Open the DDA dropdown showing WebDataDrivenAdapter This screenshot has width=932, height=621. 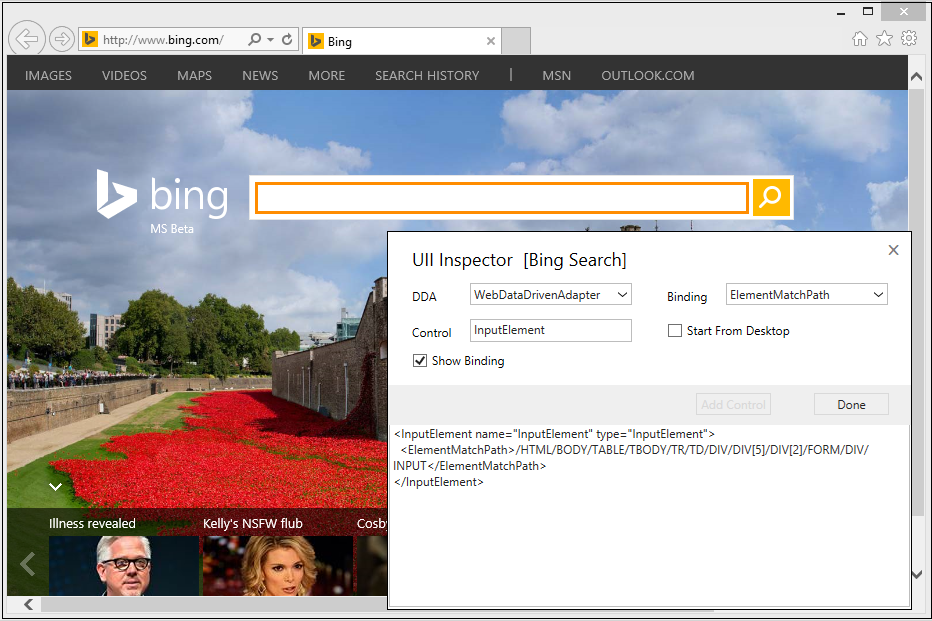(x=551, y=294)
